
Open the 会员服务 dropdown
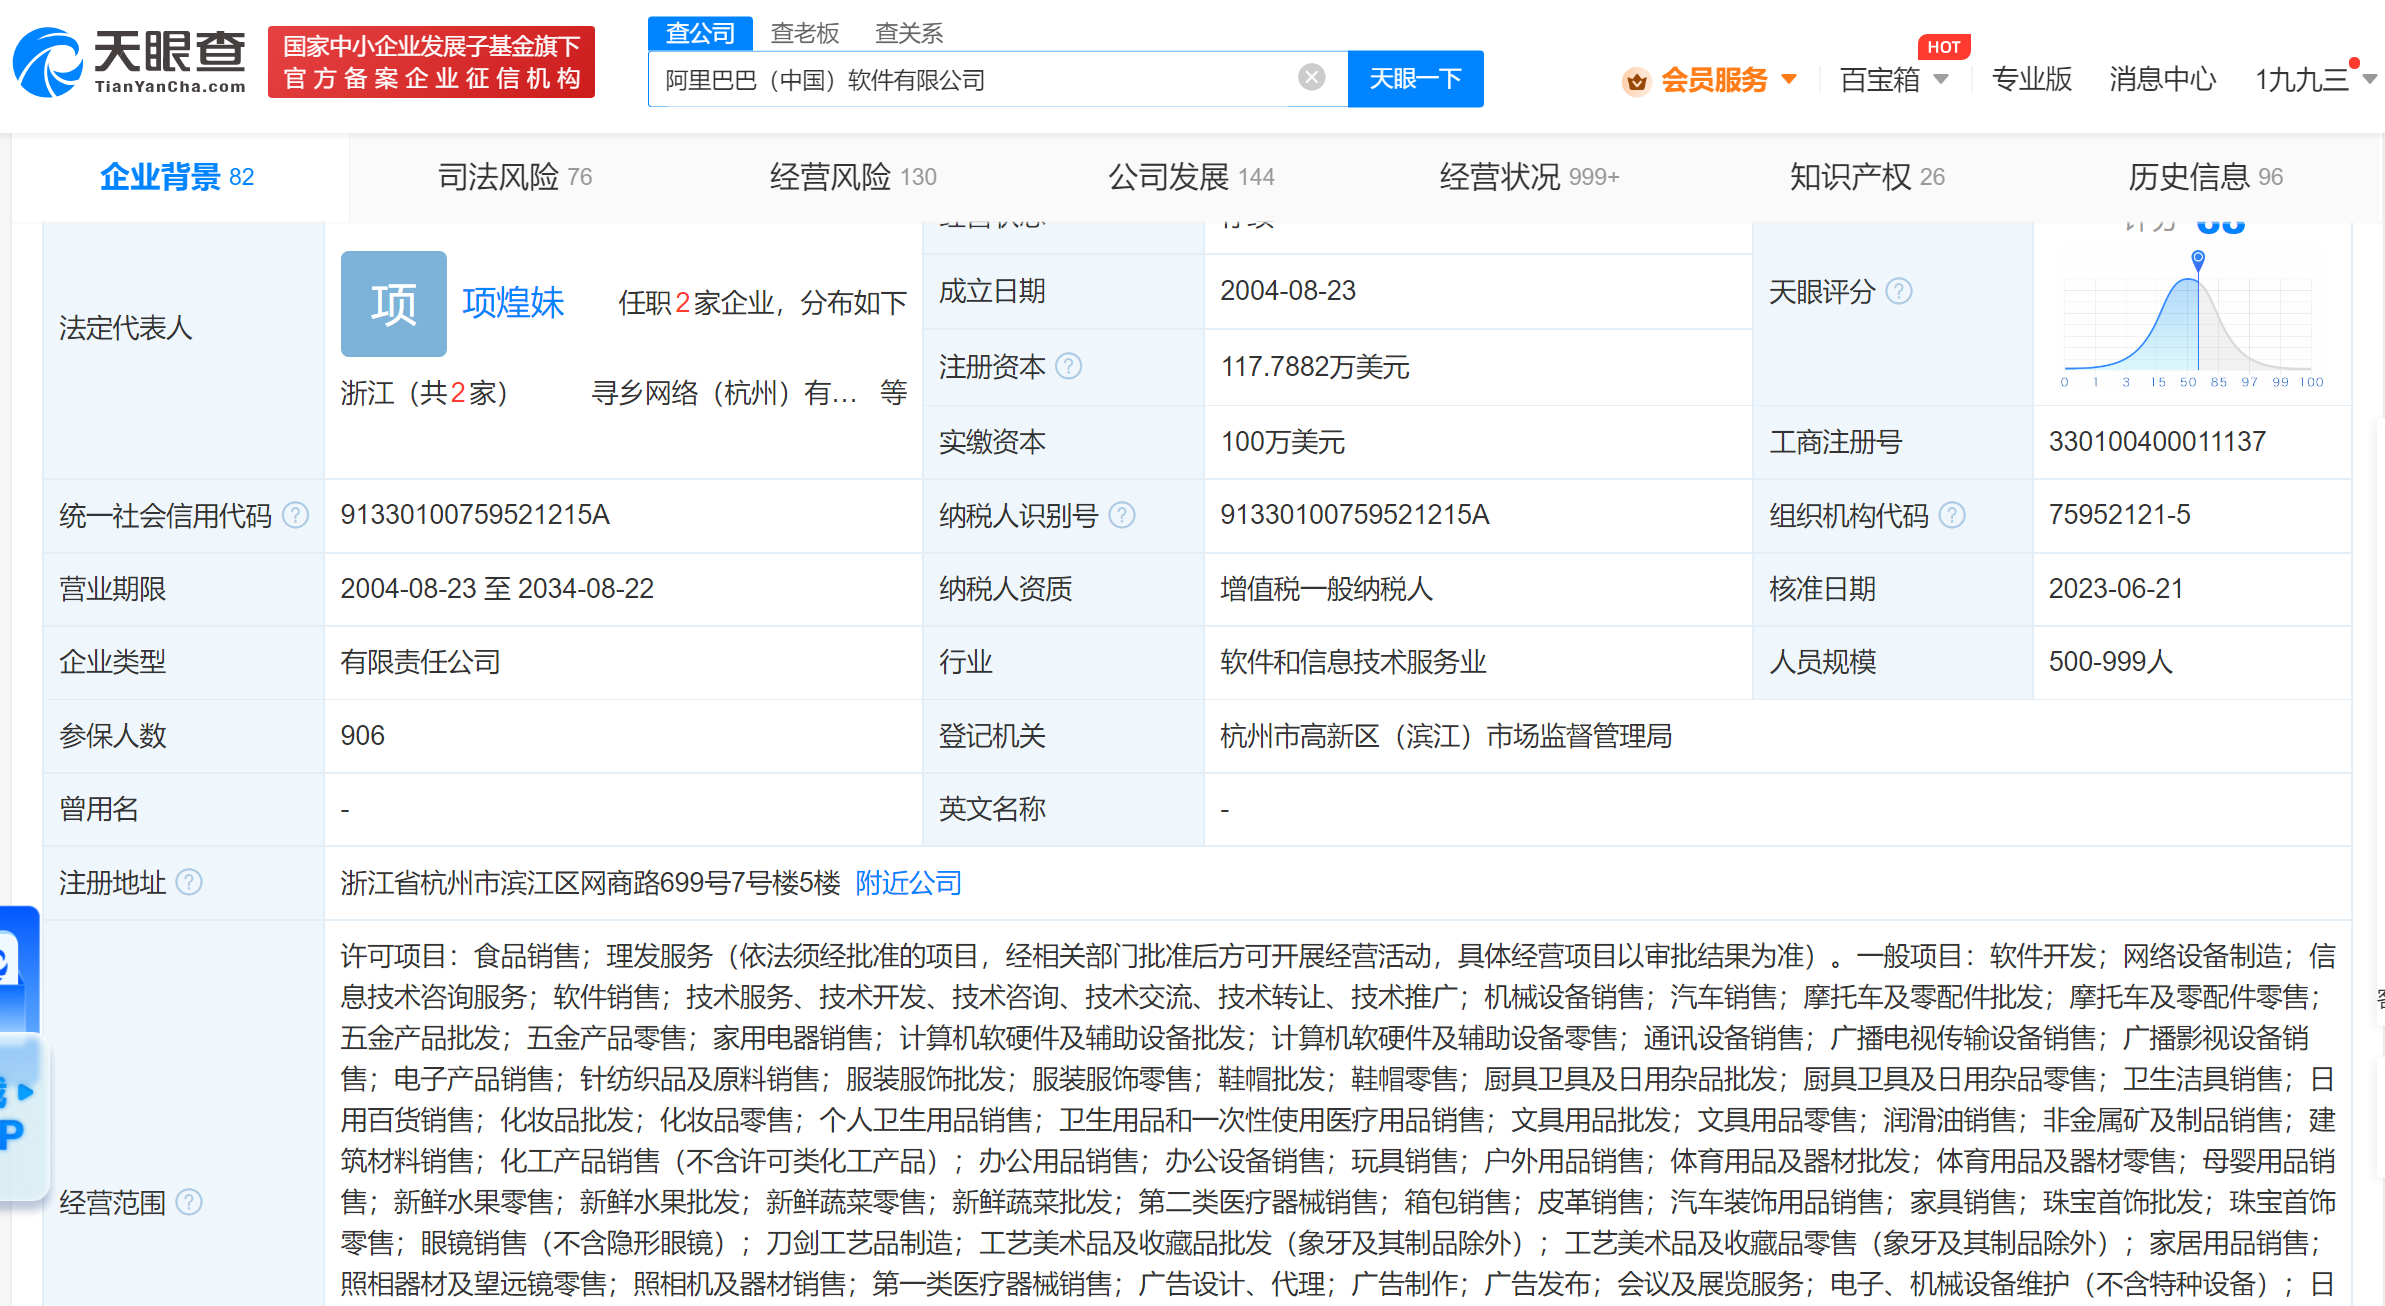coord(1728,79)
